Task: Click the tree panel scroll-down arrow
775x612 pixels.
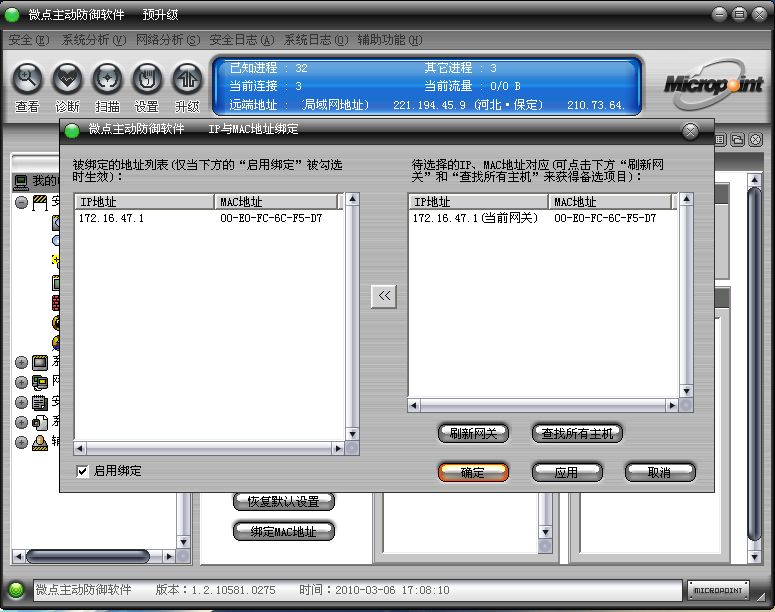Action: [183, 542]
